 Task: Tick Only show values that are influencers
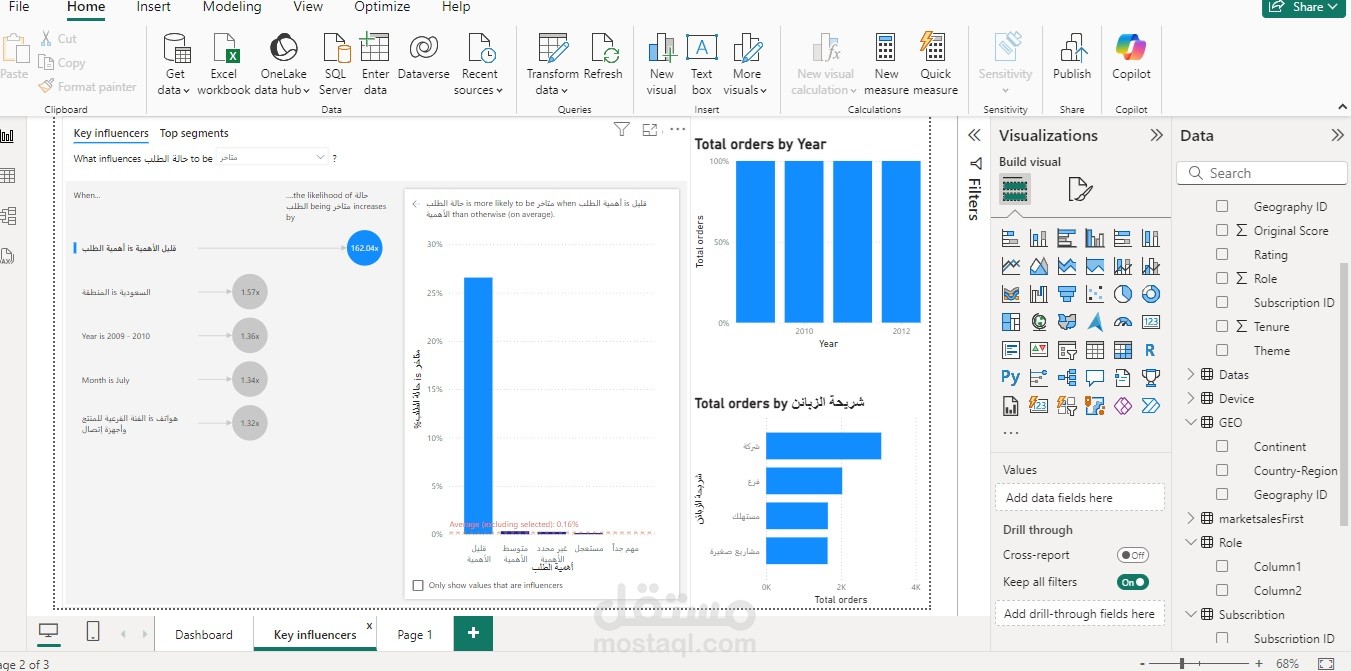point(418,585)
